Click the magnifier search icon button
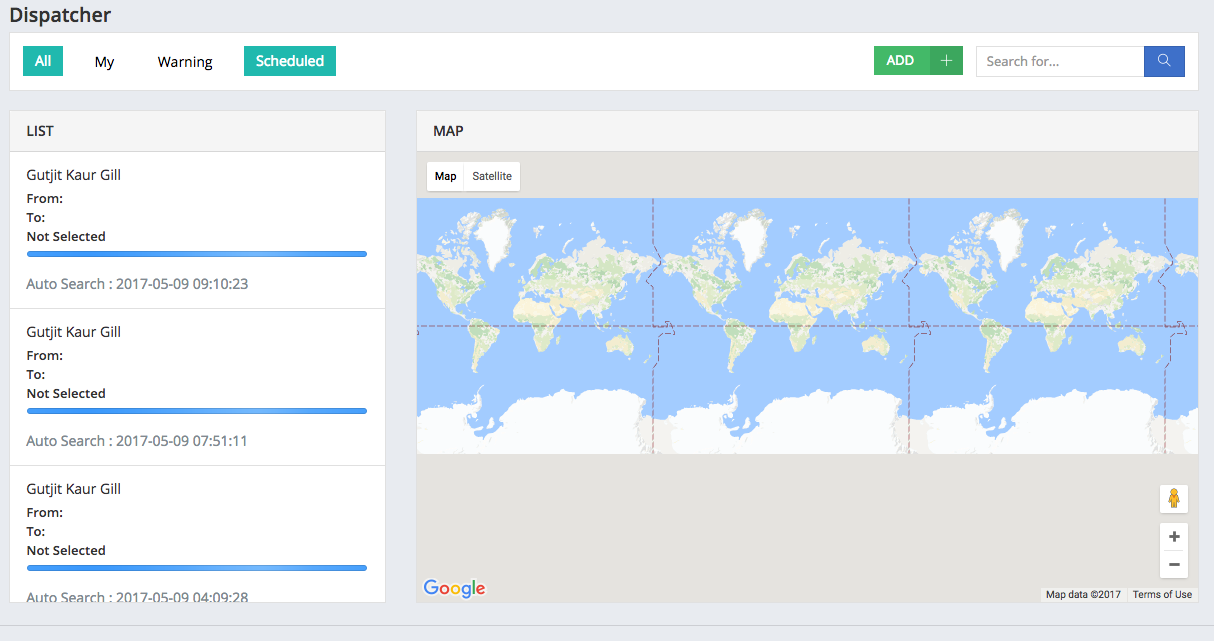1214x641 pixels. [x=1164, y=61]
